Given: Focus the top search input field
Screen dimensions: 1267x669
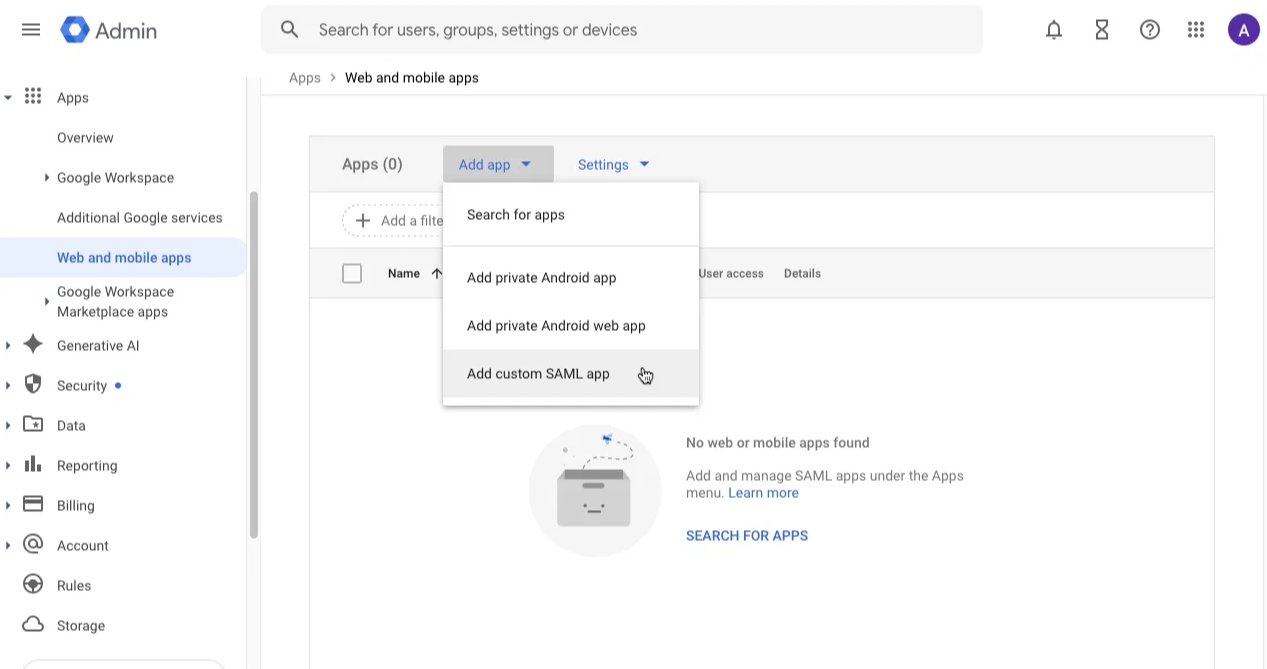Looking at the screenshot, I should (x=622, y=30).
